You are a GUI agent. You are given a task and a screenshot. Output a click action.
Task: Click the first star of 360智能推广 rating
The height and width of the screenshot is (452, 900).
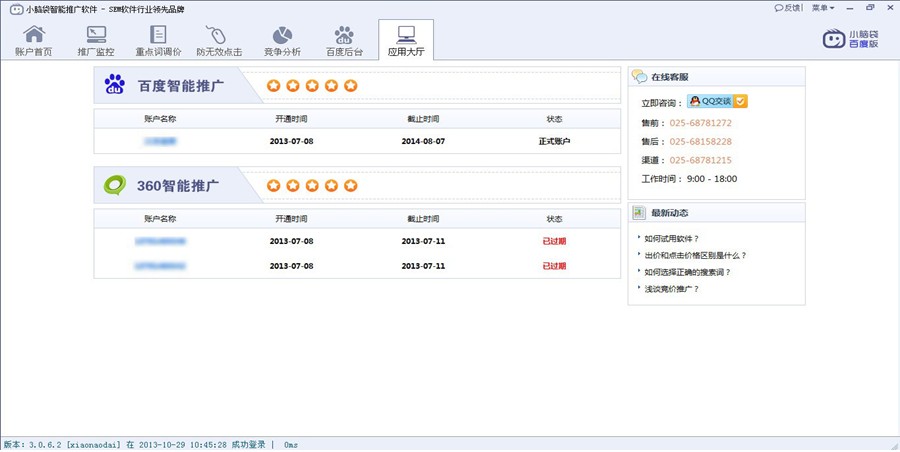point(274,186)
